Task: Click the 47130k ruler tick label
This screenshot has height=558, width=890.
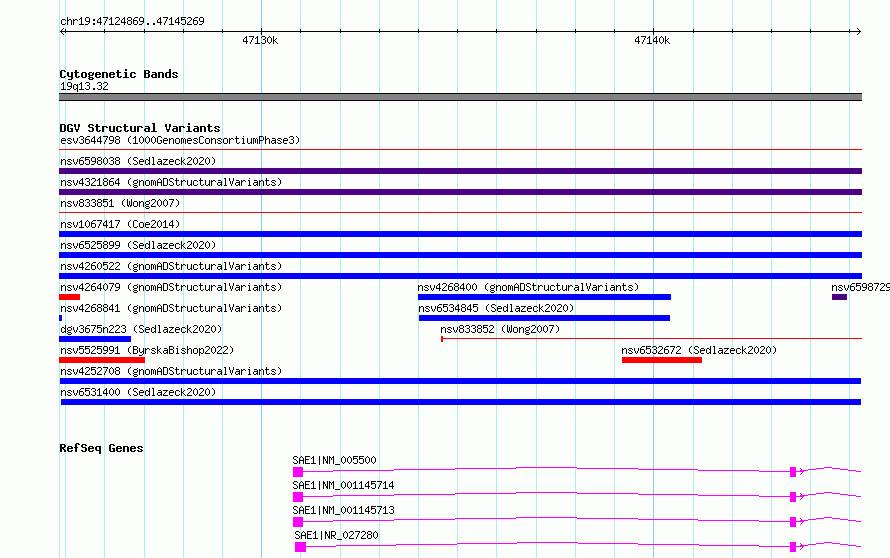Action: pos(260,40)
